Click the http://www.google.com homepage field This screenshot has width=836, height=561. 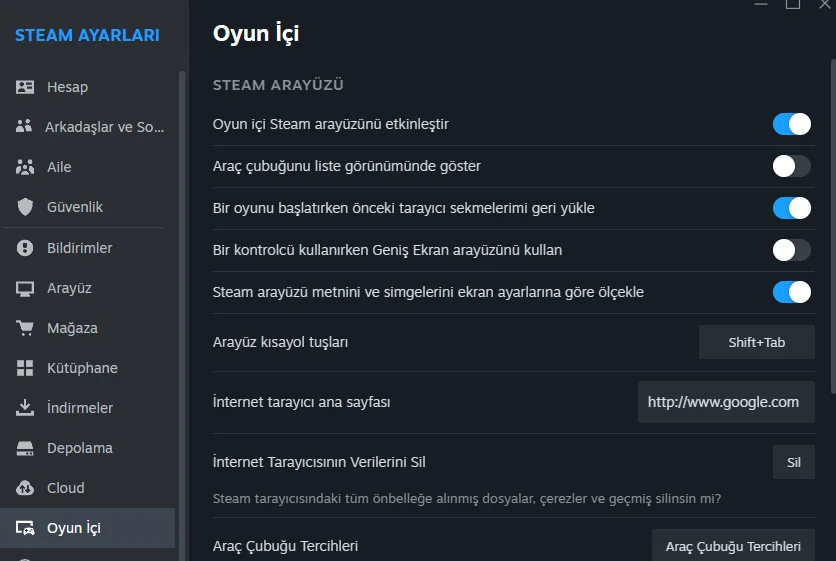[726, 402]
